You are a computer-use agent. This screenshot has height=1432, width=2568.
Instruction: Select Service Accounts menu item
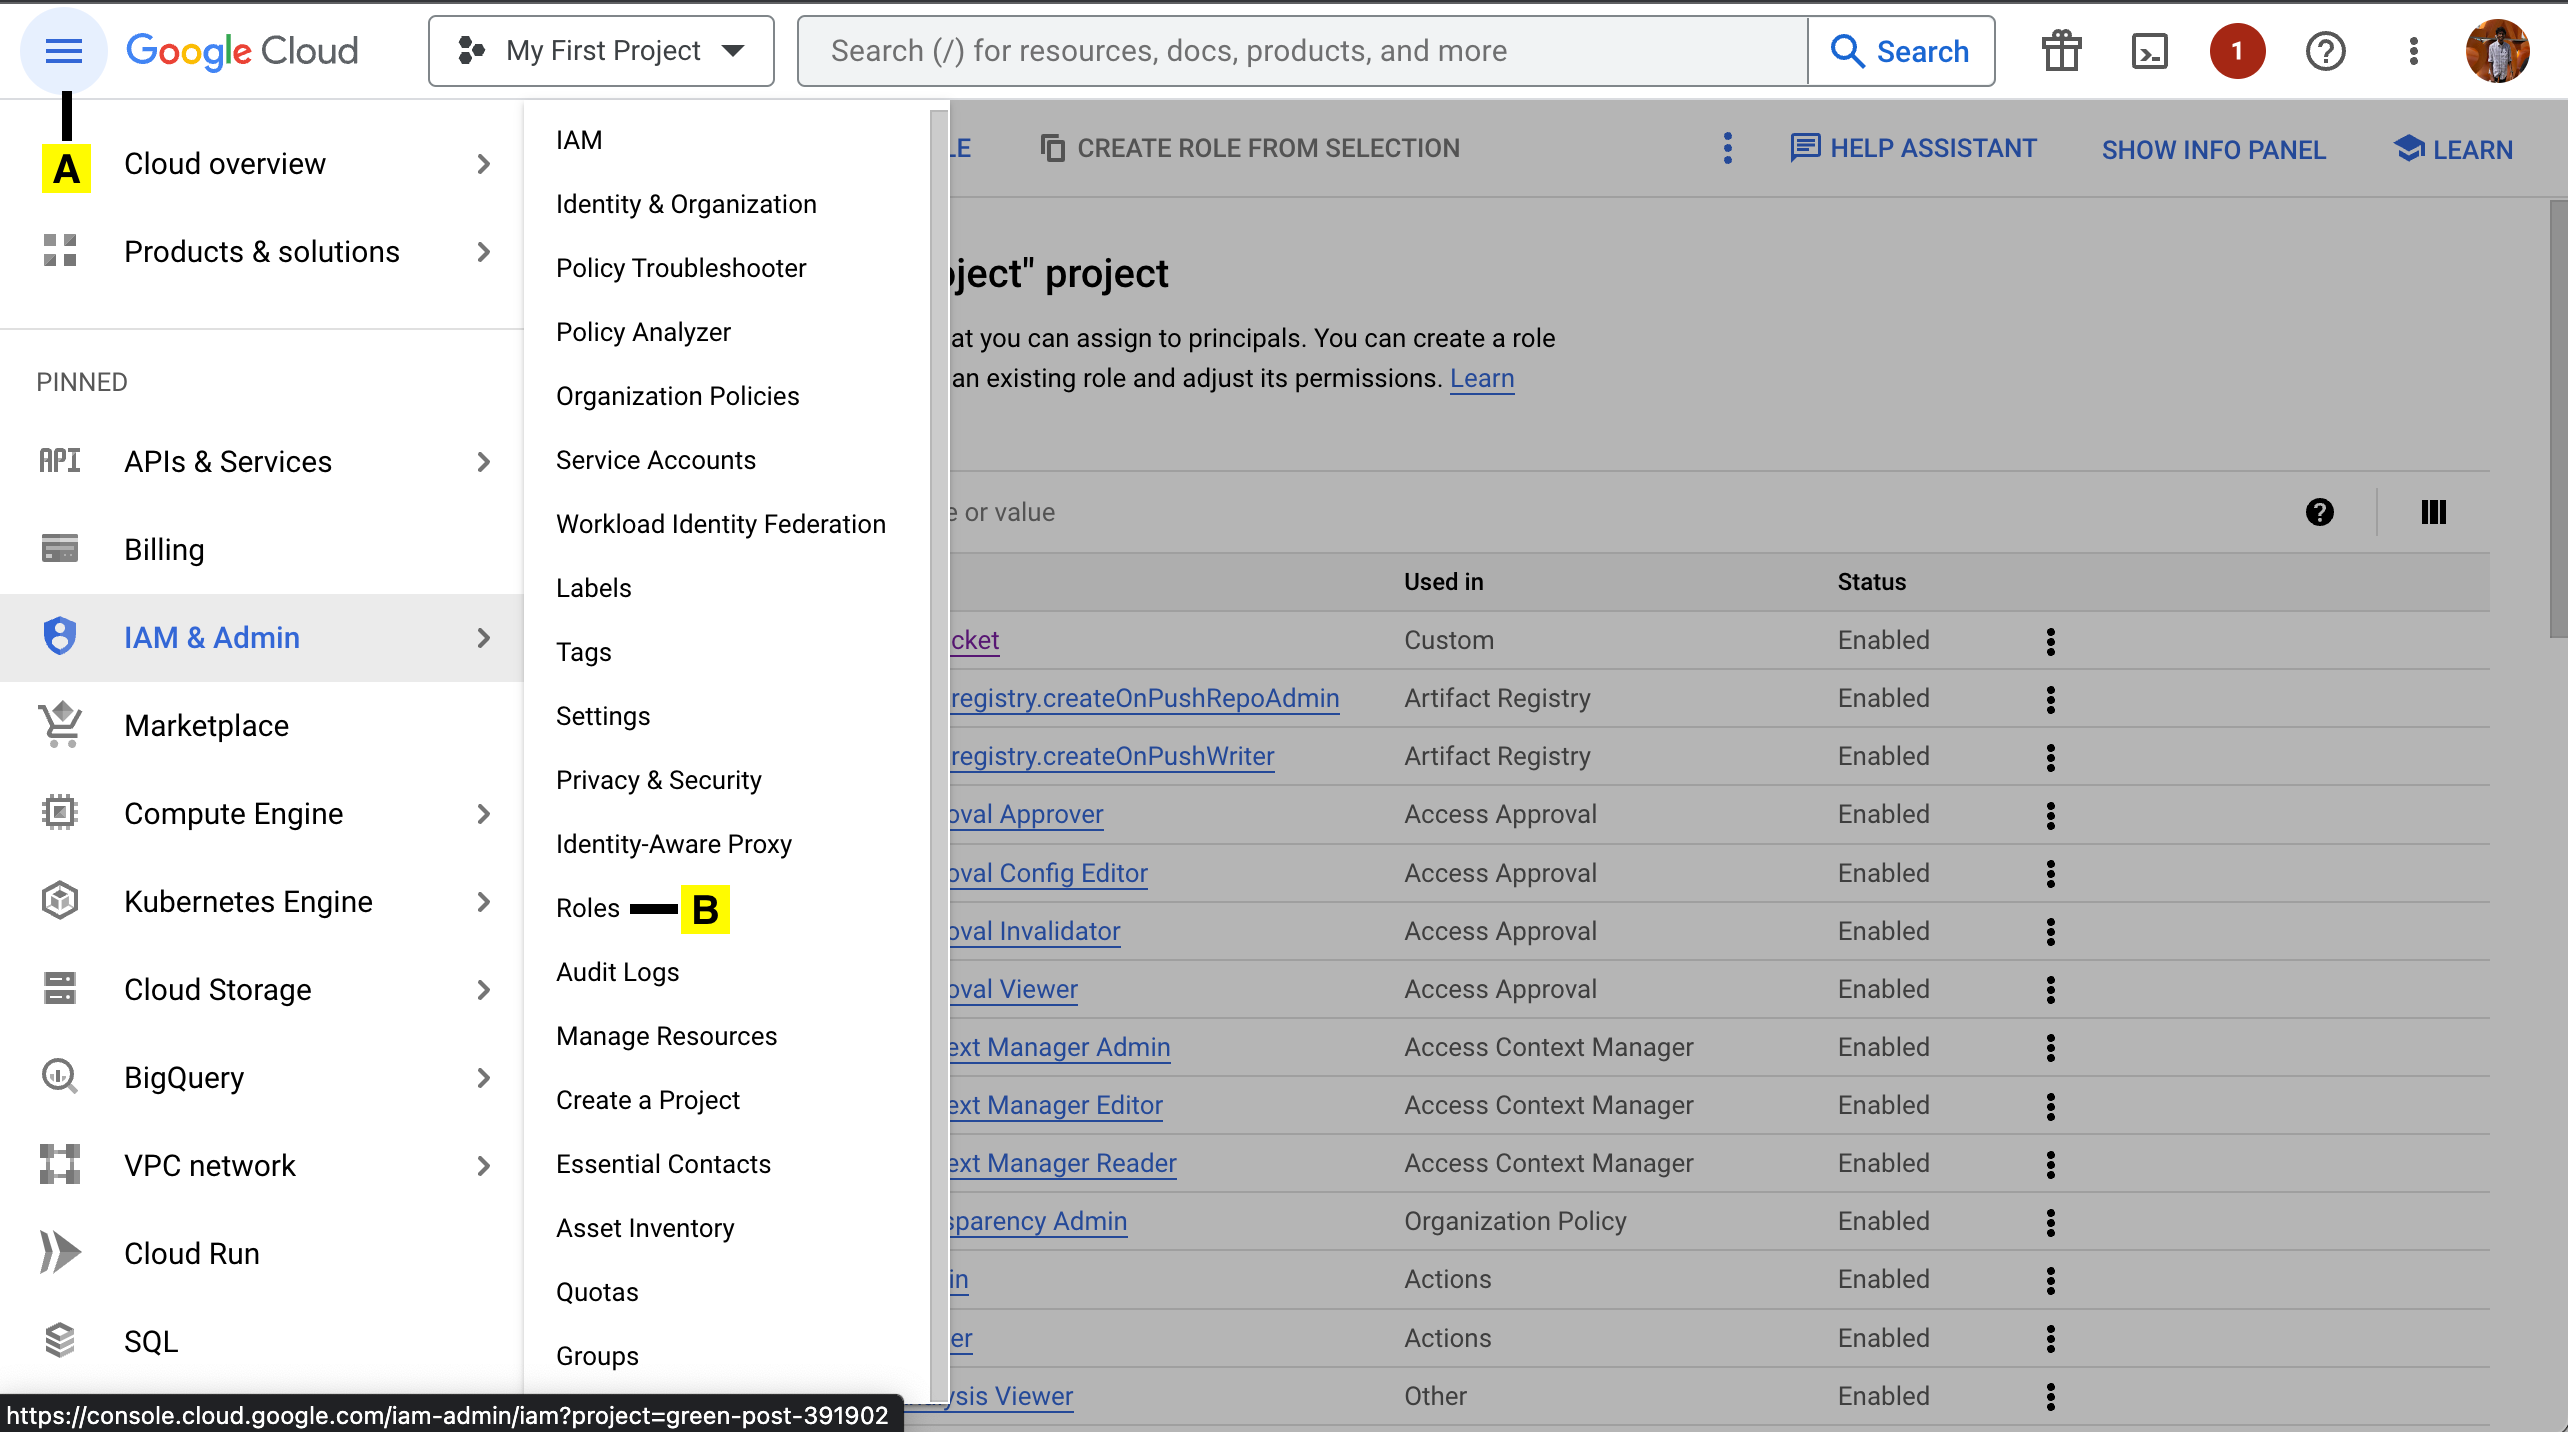655,460
